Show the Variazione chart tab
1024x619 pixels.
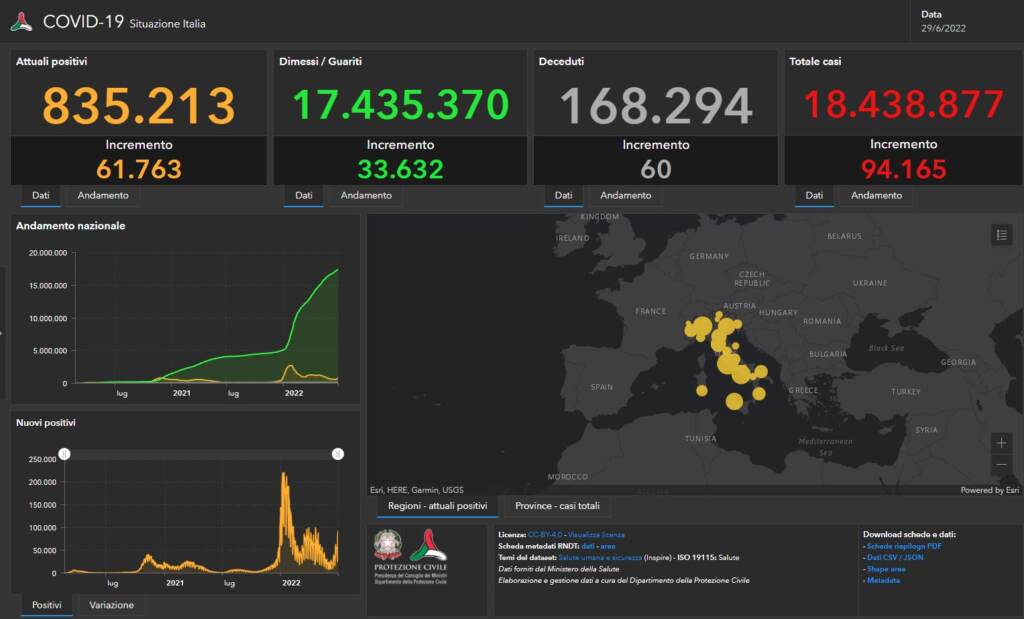click(111, 605)
